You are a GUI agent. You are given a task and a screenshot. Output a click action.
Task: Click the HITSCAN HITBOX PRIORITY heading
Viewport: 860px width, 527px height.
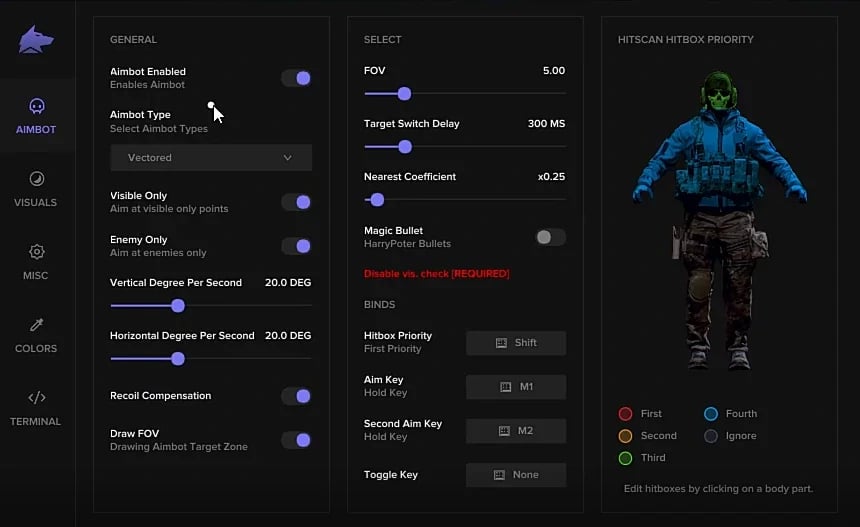(686, 39)
